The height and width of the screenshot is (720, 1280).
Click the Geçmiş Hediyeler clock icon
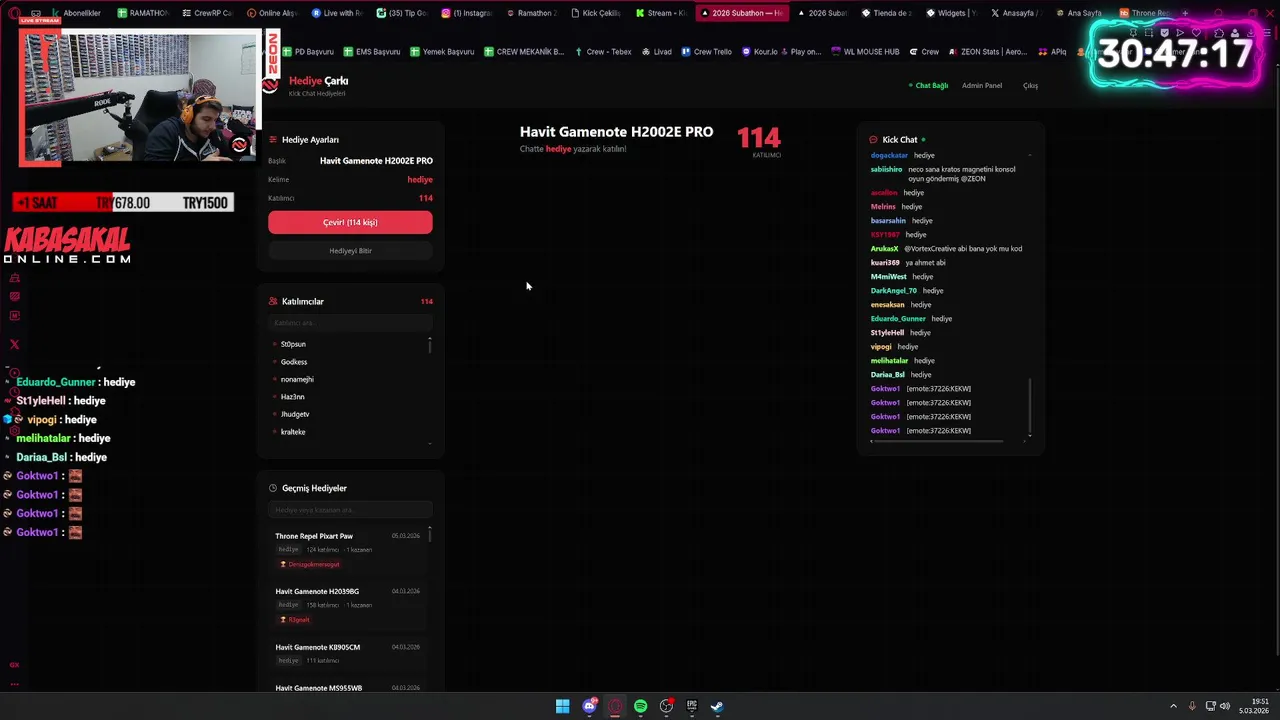pos(273,488)
